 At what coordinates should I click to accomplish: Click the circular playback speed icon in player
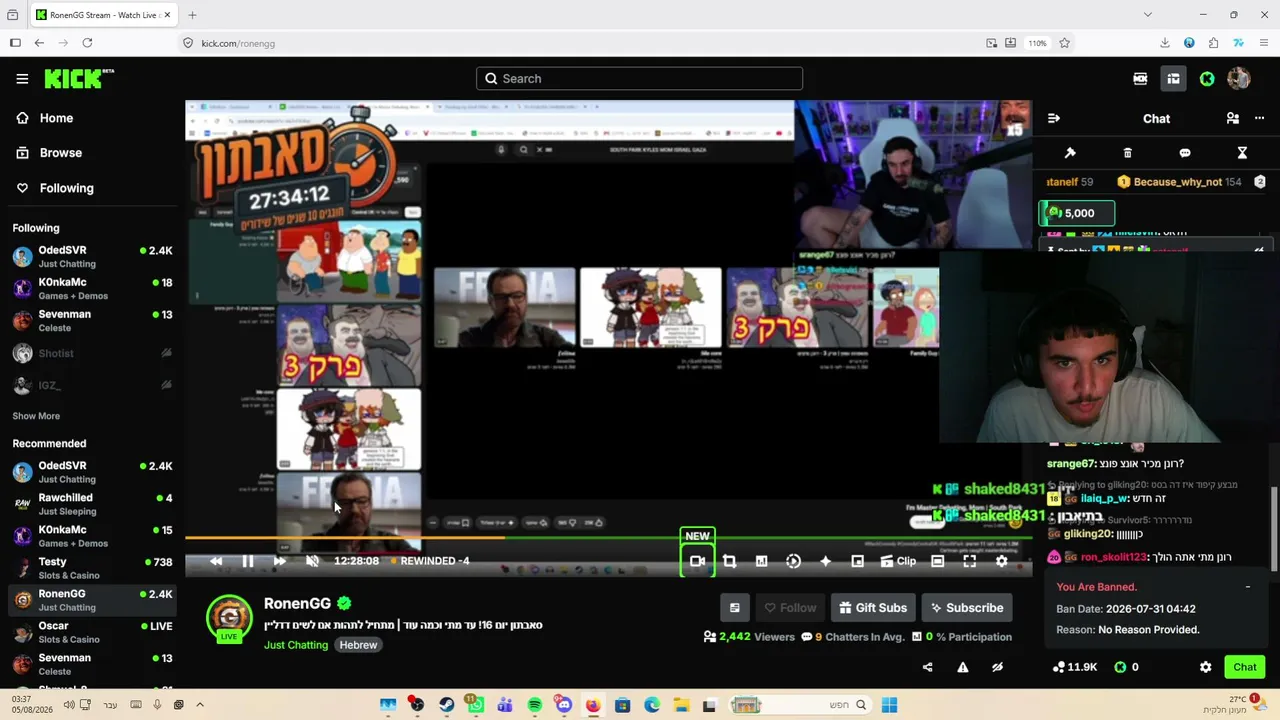point(793,561)
